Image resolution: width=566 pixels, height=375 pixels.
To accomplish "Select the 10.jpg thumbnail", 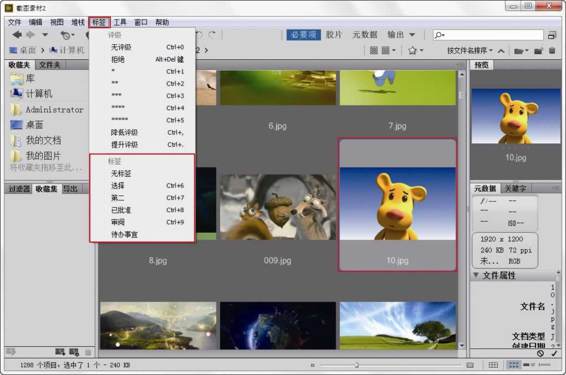I will pyautogui.click(x=397, y=205).
